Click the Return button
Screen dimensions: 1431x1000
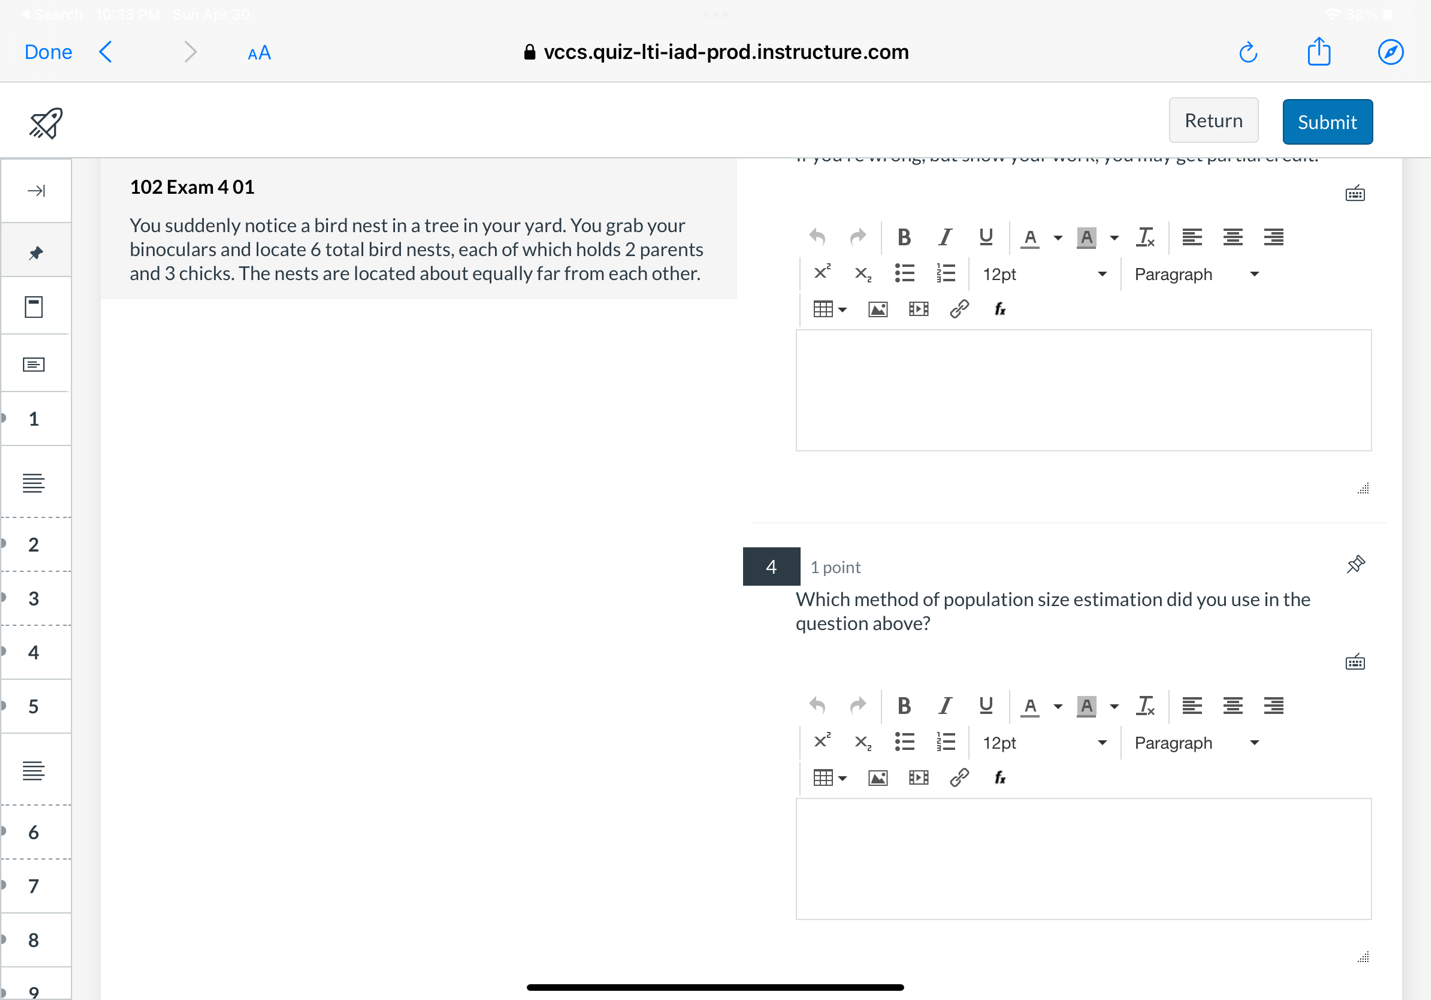(x=1213, y=121)
